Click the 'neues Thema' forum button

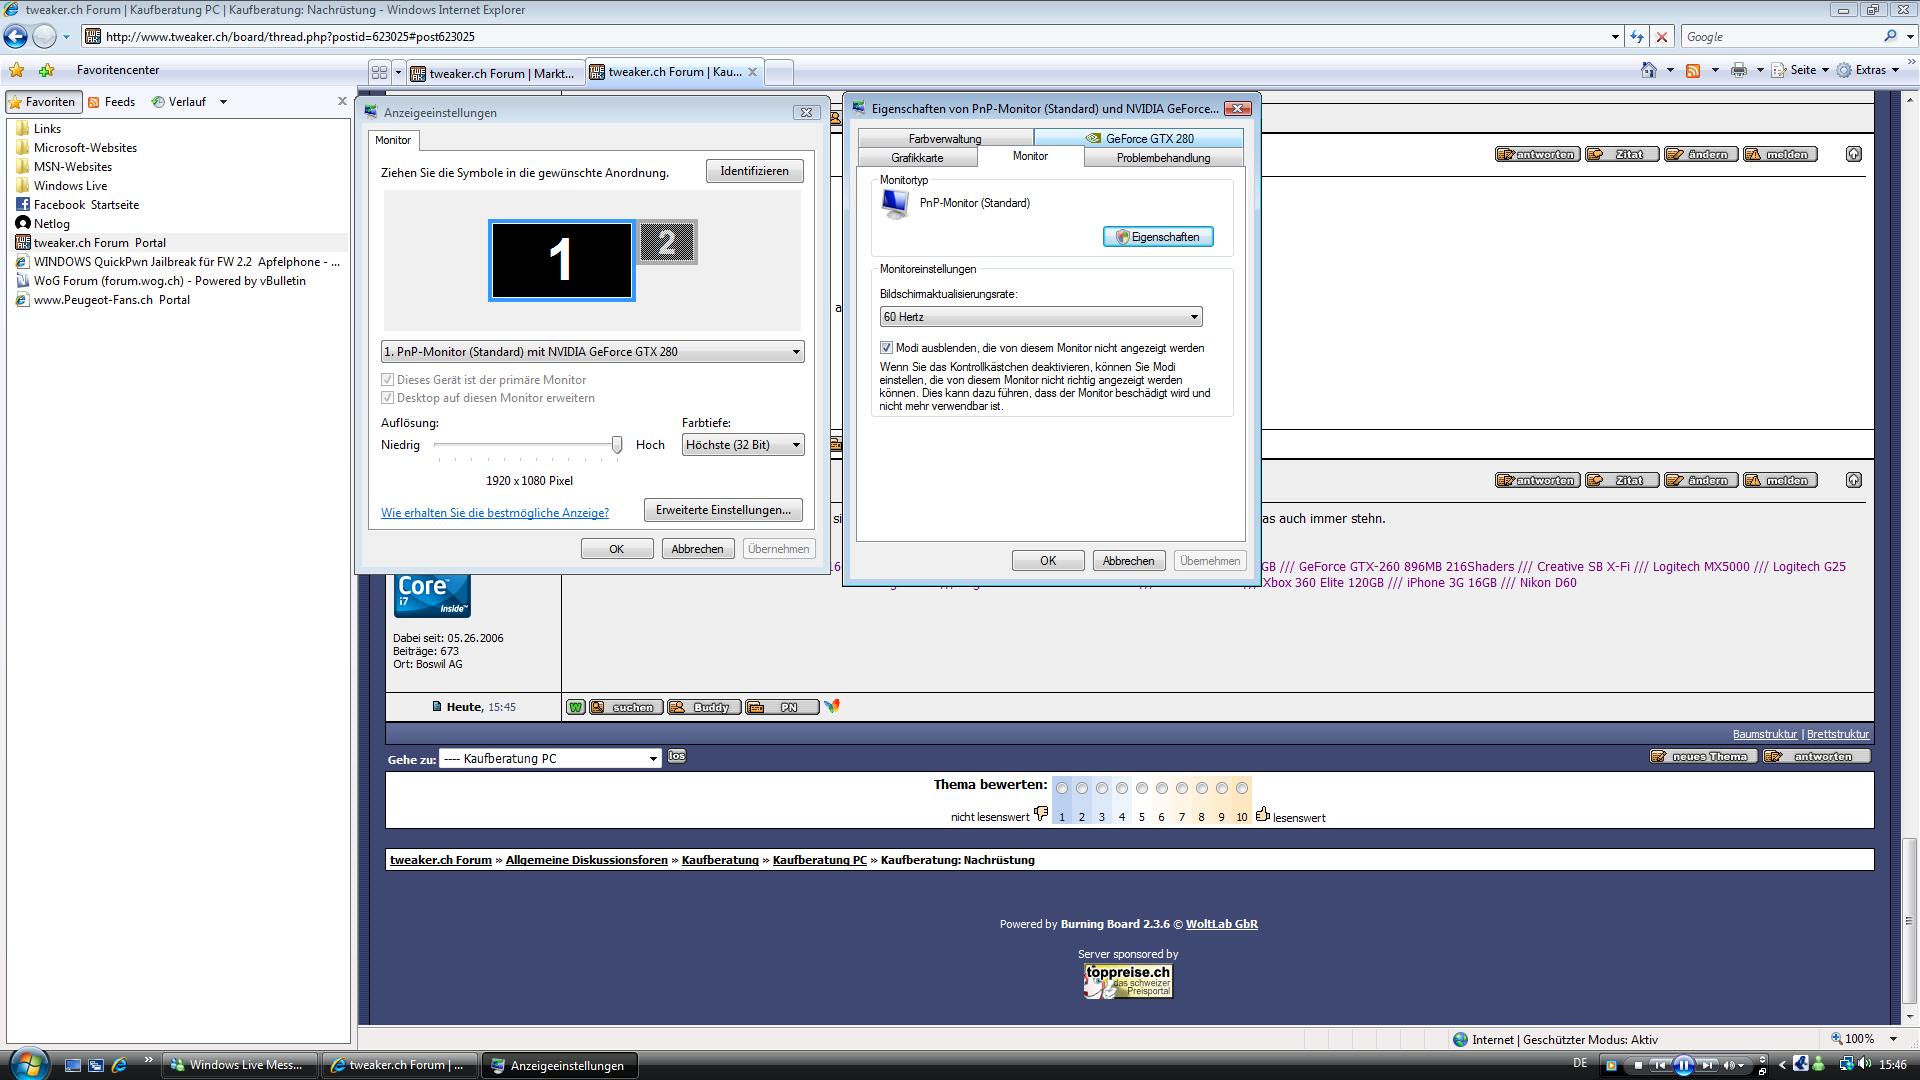[1703, 757]
